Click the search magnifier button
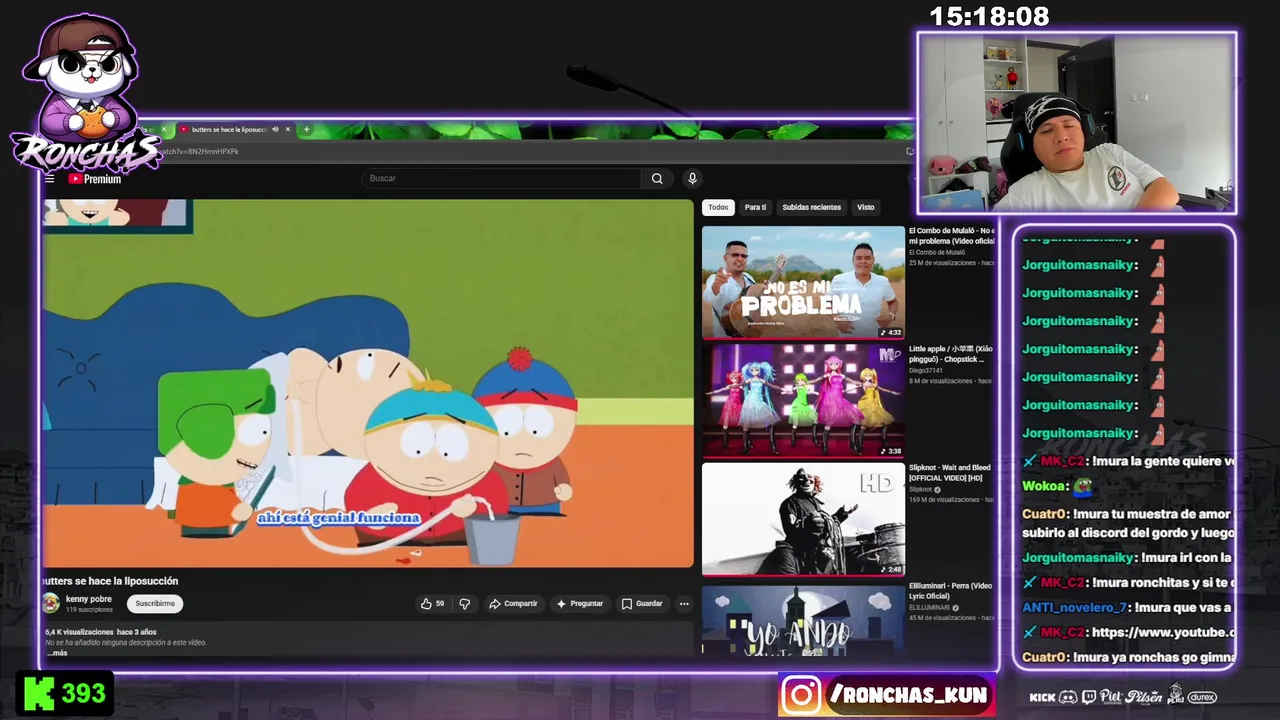Screen dimensions: 1280x720 click(x=657, y=178)
